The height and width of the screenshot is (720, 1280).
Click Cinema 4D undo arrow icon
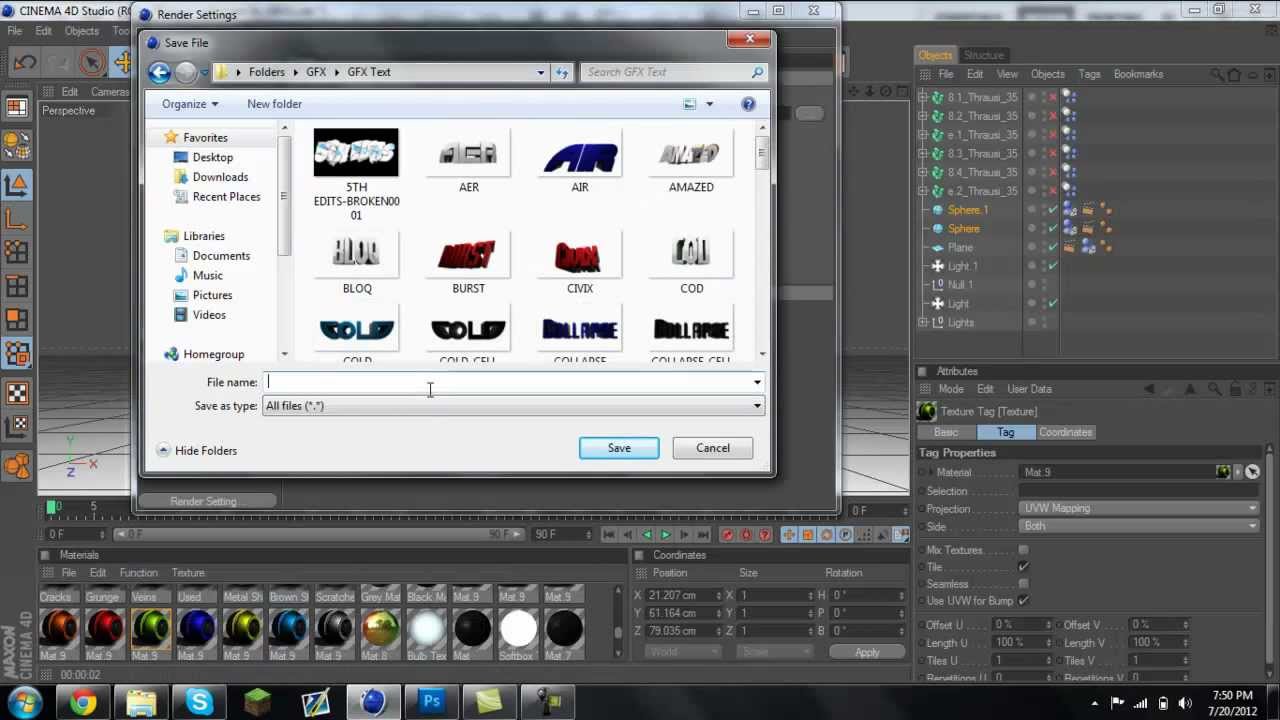point(25,62)
